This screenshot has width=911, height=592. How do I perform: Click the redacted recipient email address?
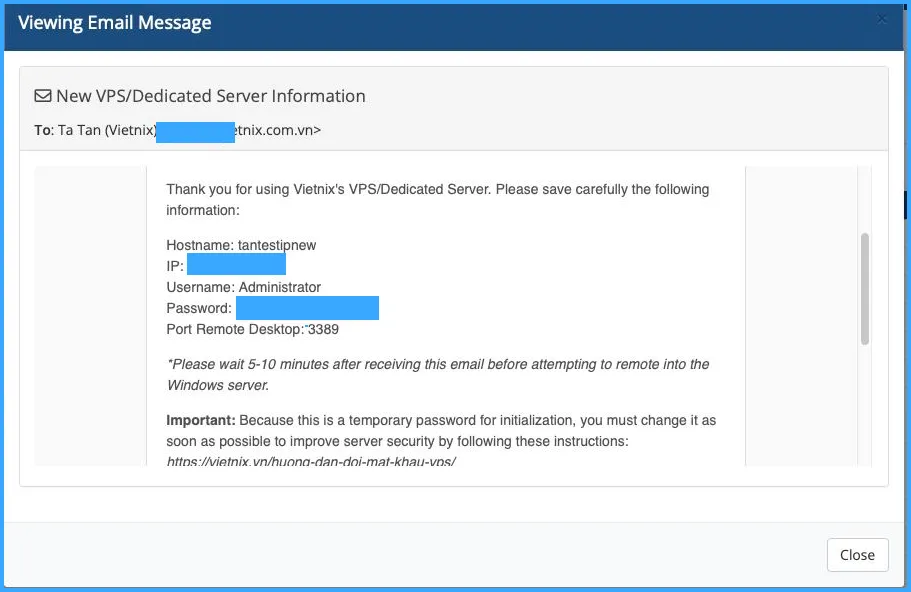(x=195, y=130)
